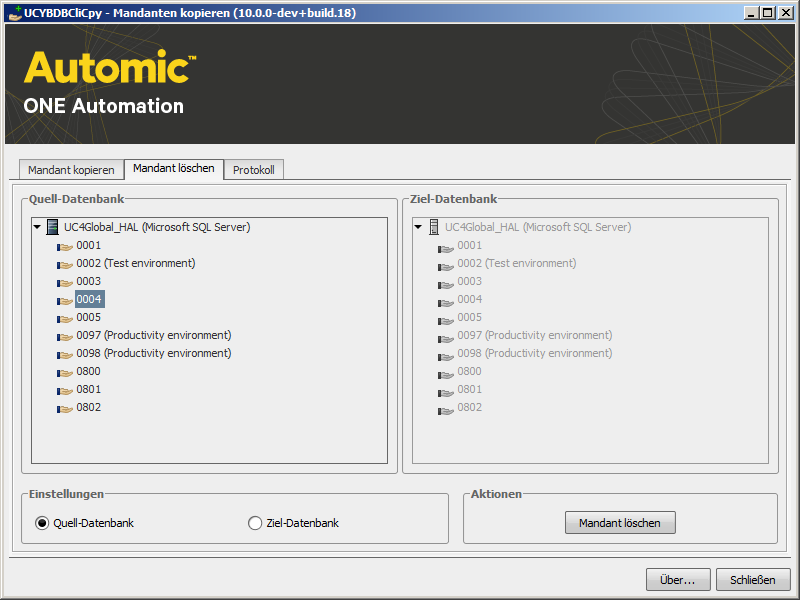Screen dimensions: 800x600
Task: Click the greyed client icon beside 0004 in Ziel-Datenbank
Action: tap(445, 303)
